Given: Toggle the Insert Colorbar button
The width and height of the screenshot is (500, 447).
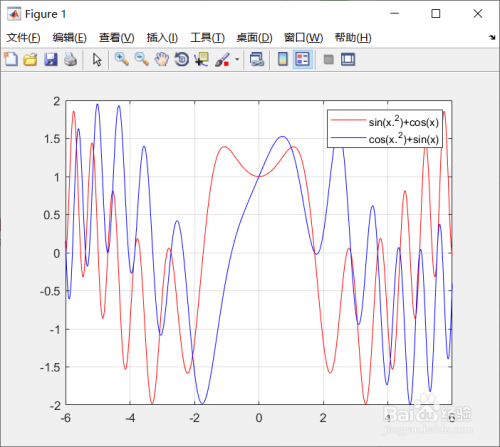Looking at the screenshot, I should (x=283, y=60).
